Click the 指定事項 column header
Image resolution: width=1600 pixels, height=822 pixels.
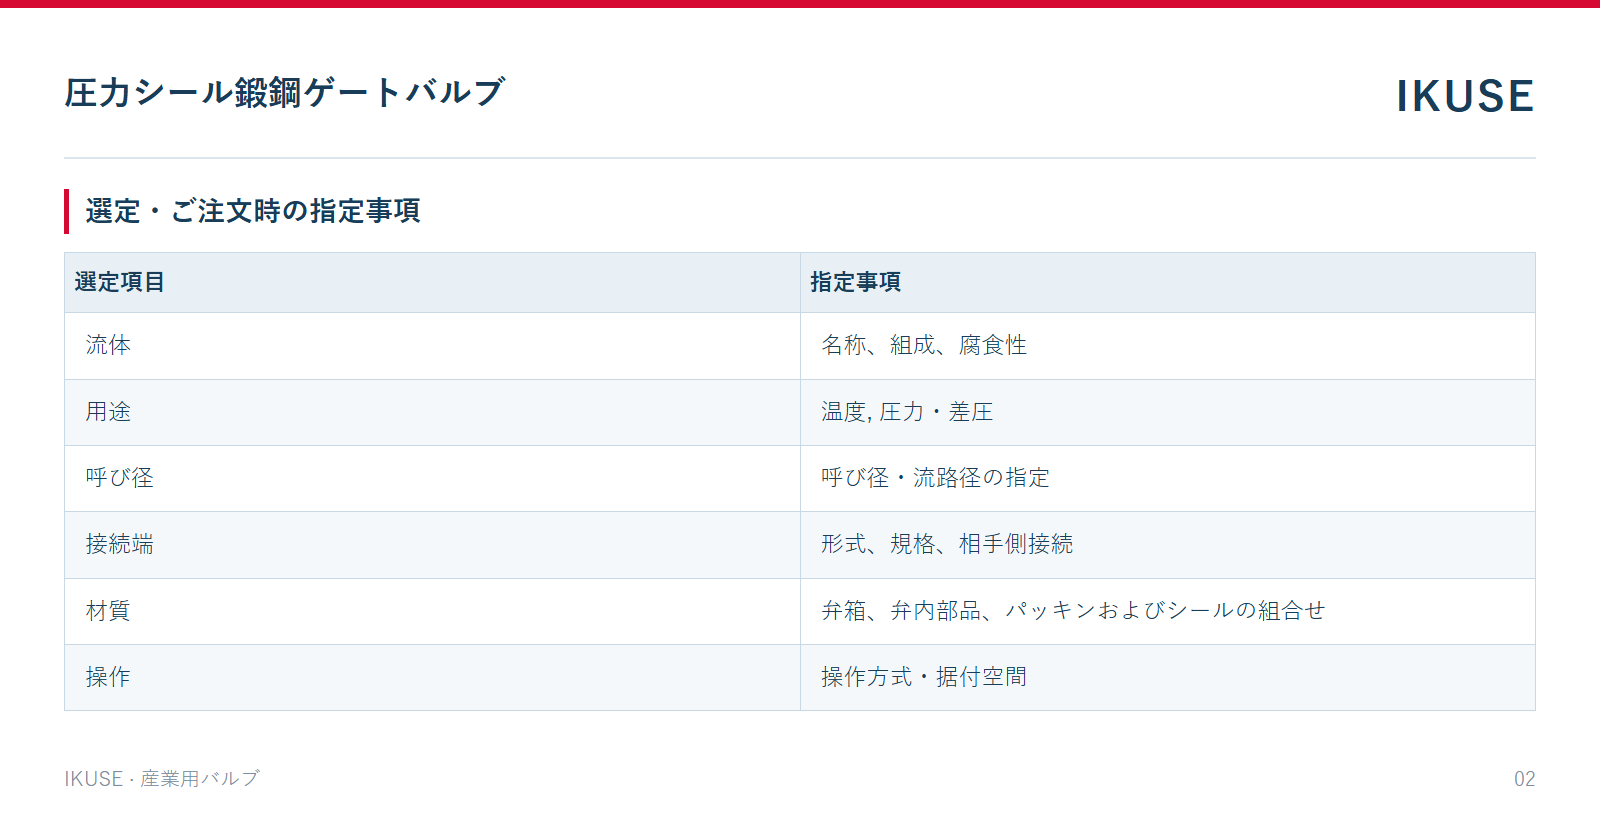tap(1168, 283)
